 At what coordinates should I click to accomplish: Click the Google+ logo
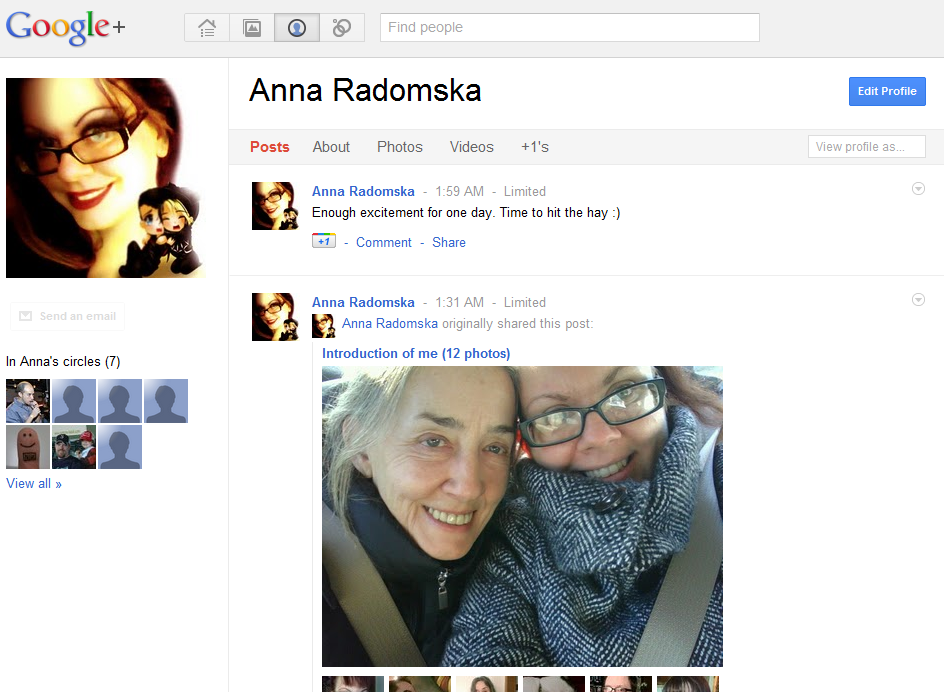[x=66, y=27]
